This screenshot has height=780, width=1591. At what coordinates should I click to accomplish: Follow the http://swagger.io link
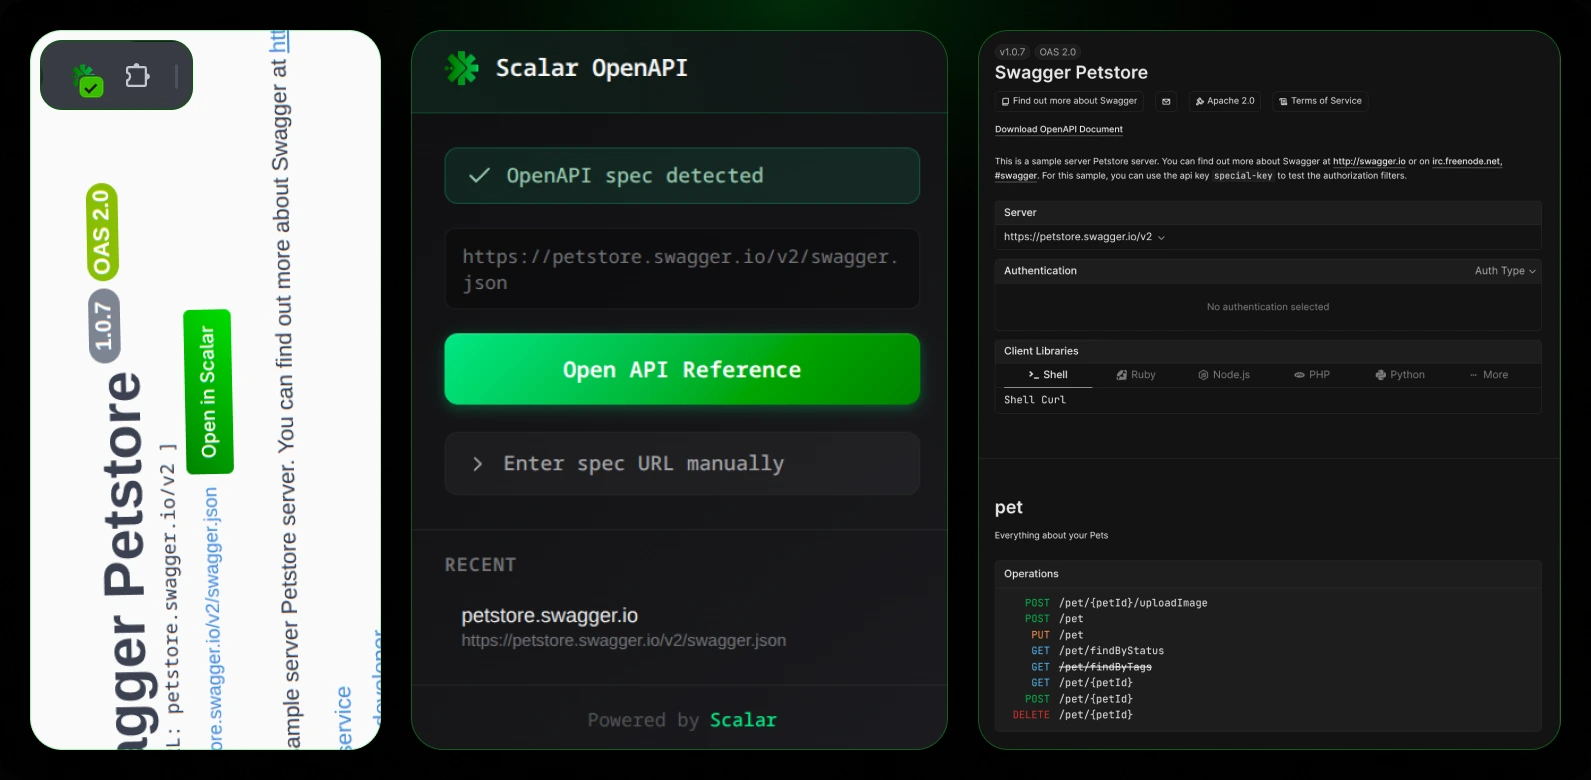1369,161
